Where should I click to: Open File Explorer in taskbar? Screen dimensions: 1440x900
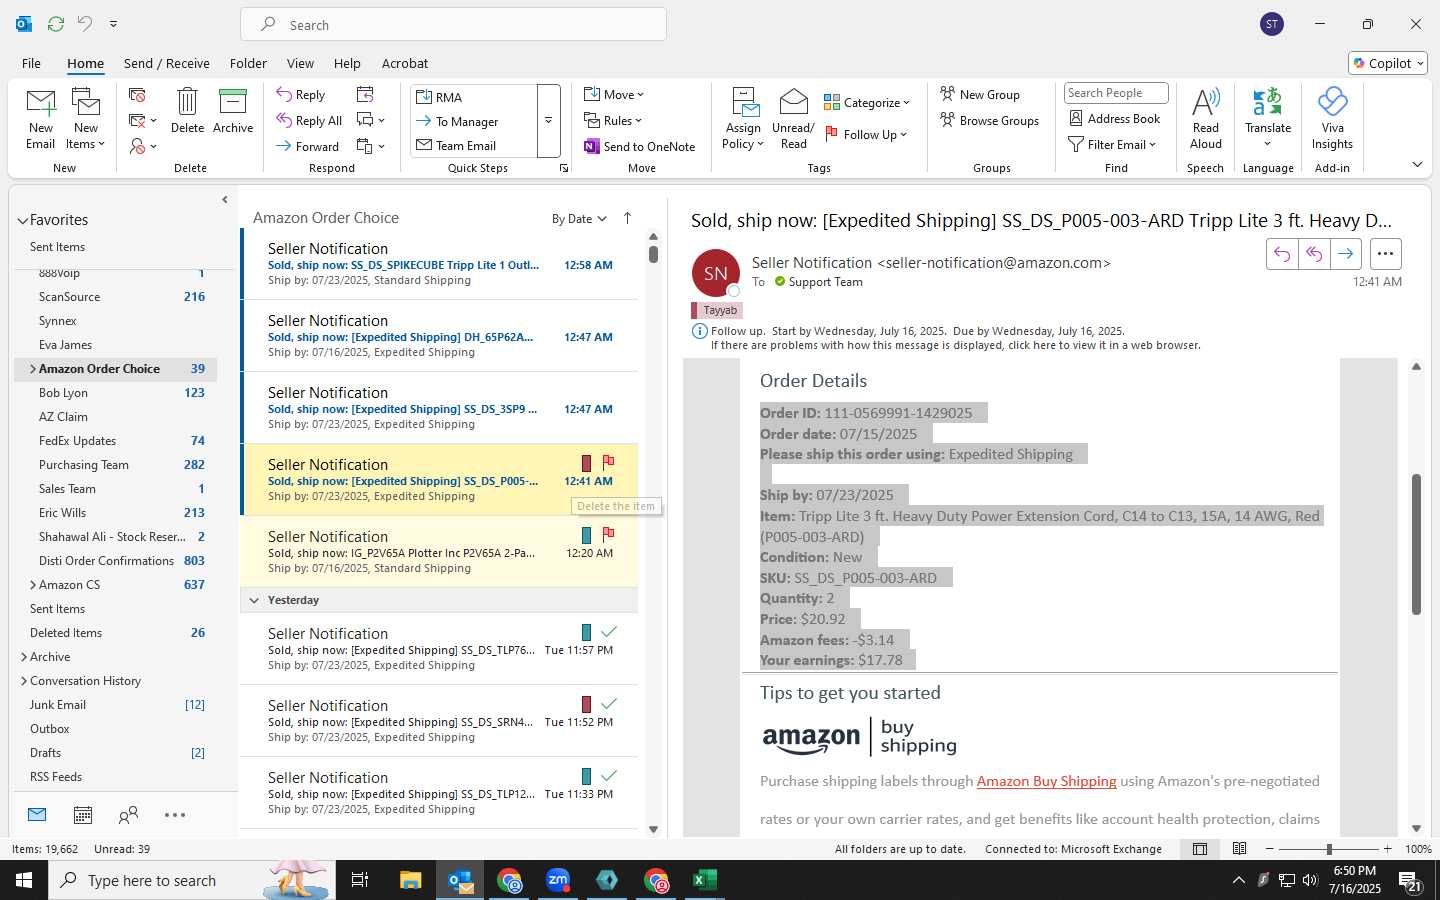(411, 880)
